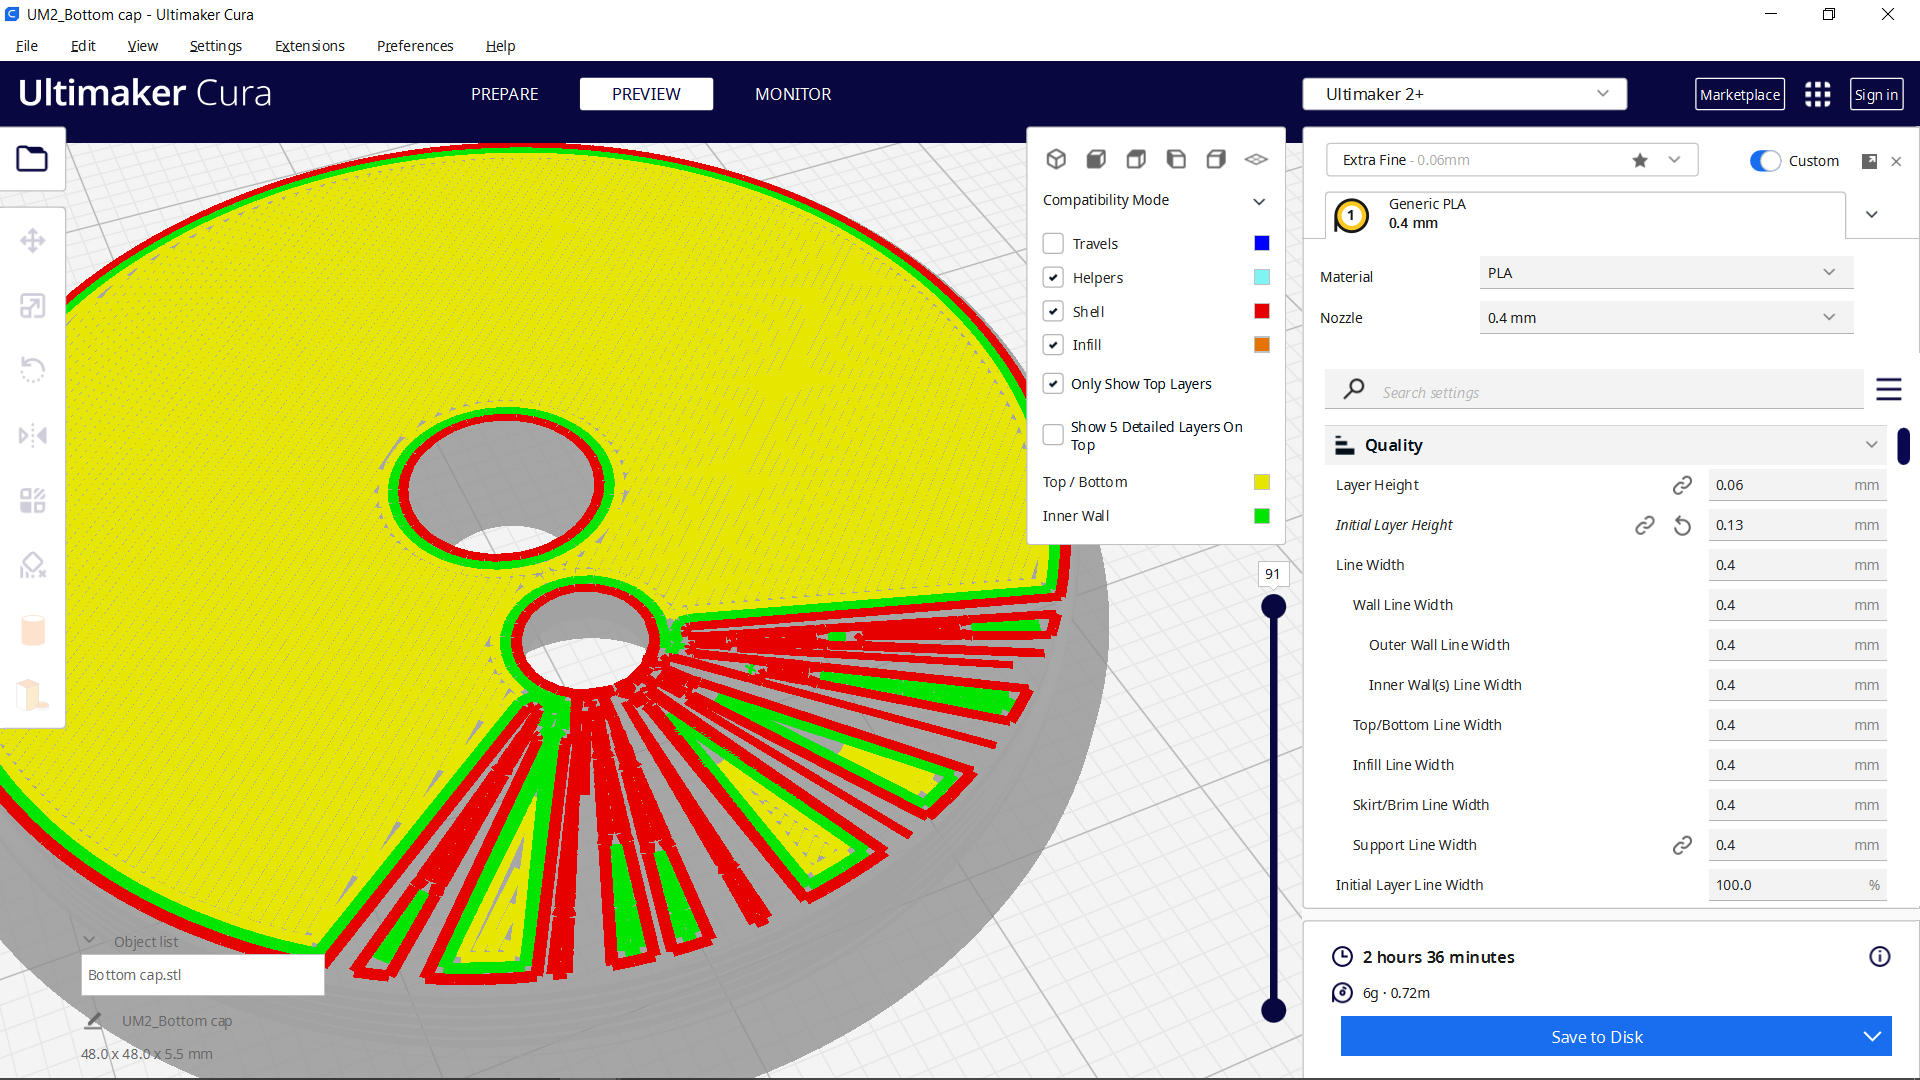Open the Marketplace apps grid icon
Image resolution: width=1920 pixels, height=1080 pixels.
[x=1817, y=94]
